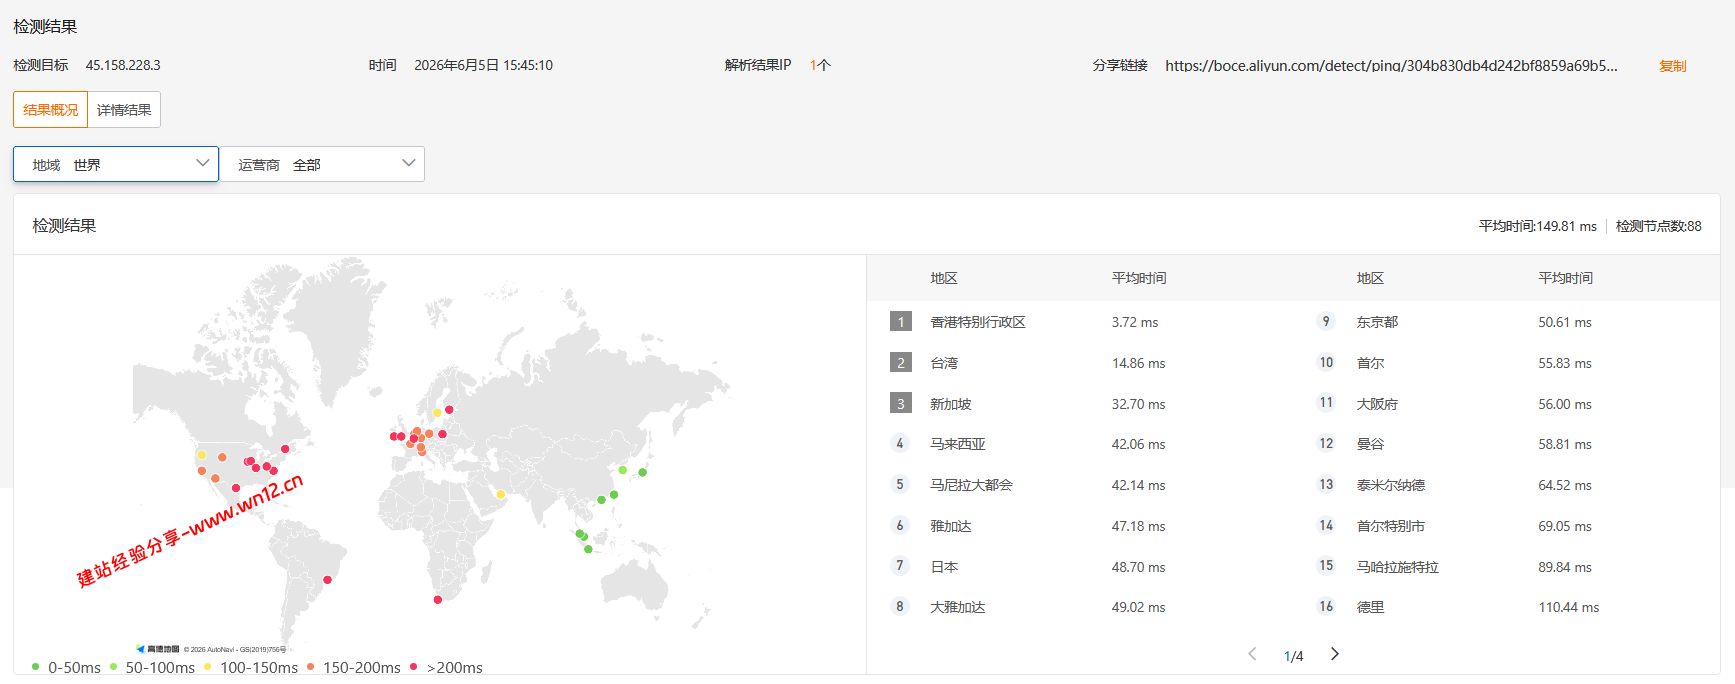Click the 马来西亚 region entry
The image size is (1735, 684).
(x=958, y=444)
